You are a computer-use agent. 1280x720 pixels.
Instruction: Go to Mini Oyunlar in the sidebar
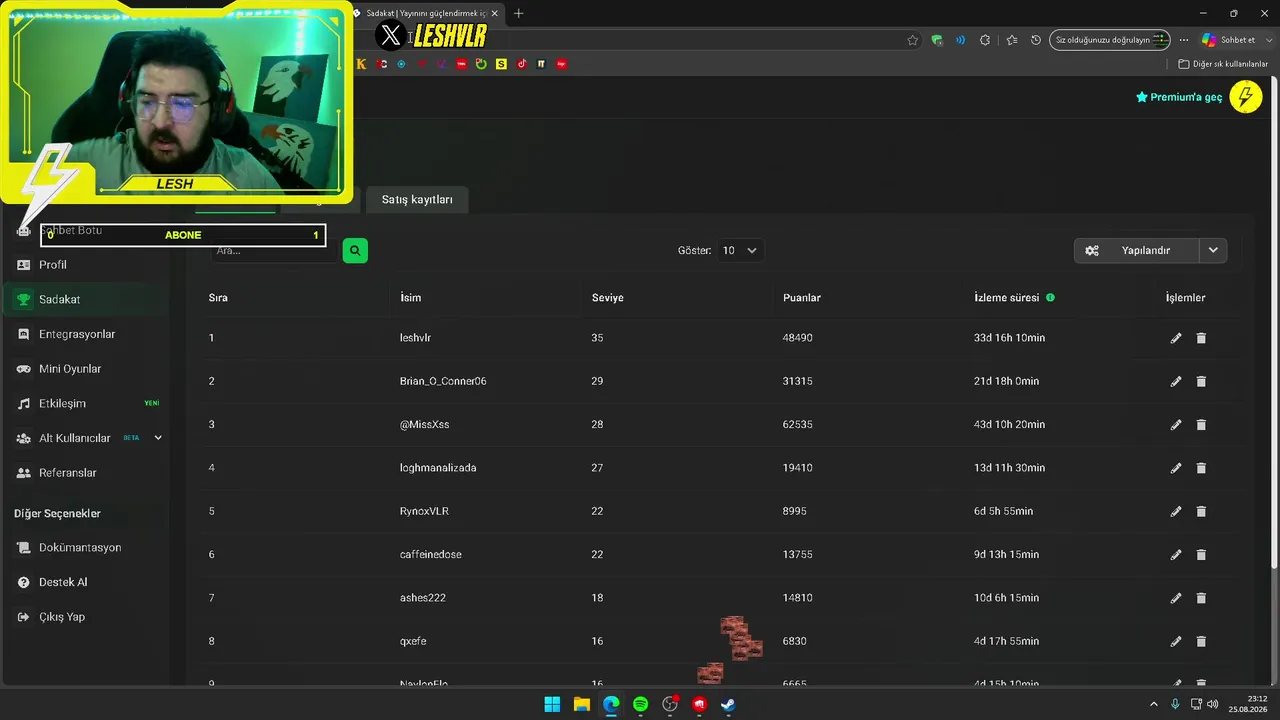click(x=86, y=369)
